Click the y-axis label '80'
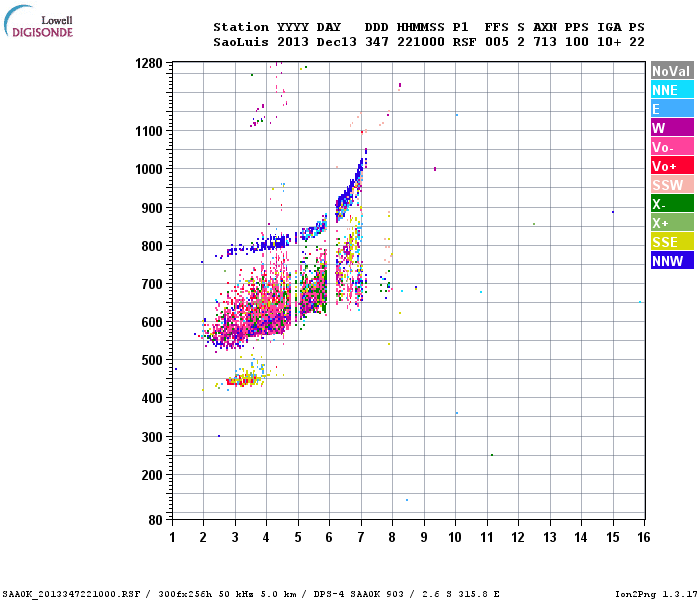Image resolution: width=700 pixels, height=600 pixels. tap(155, 520)
